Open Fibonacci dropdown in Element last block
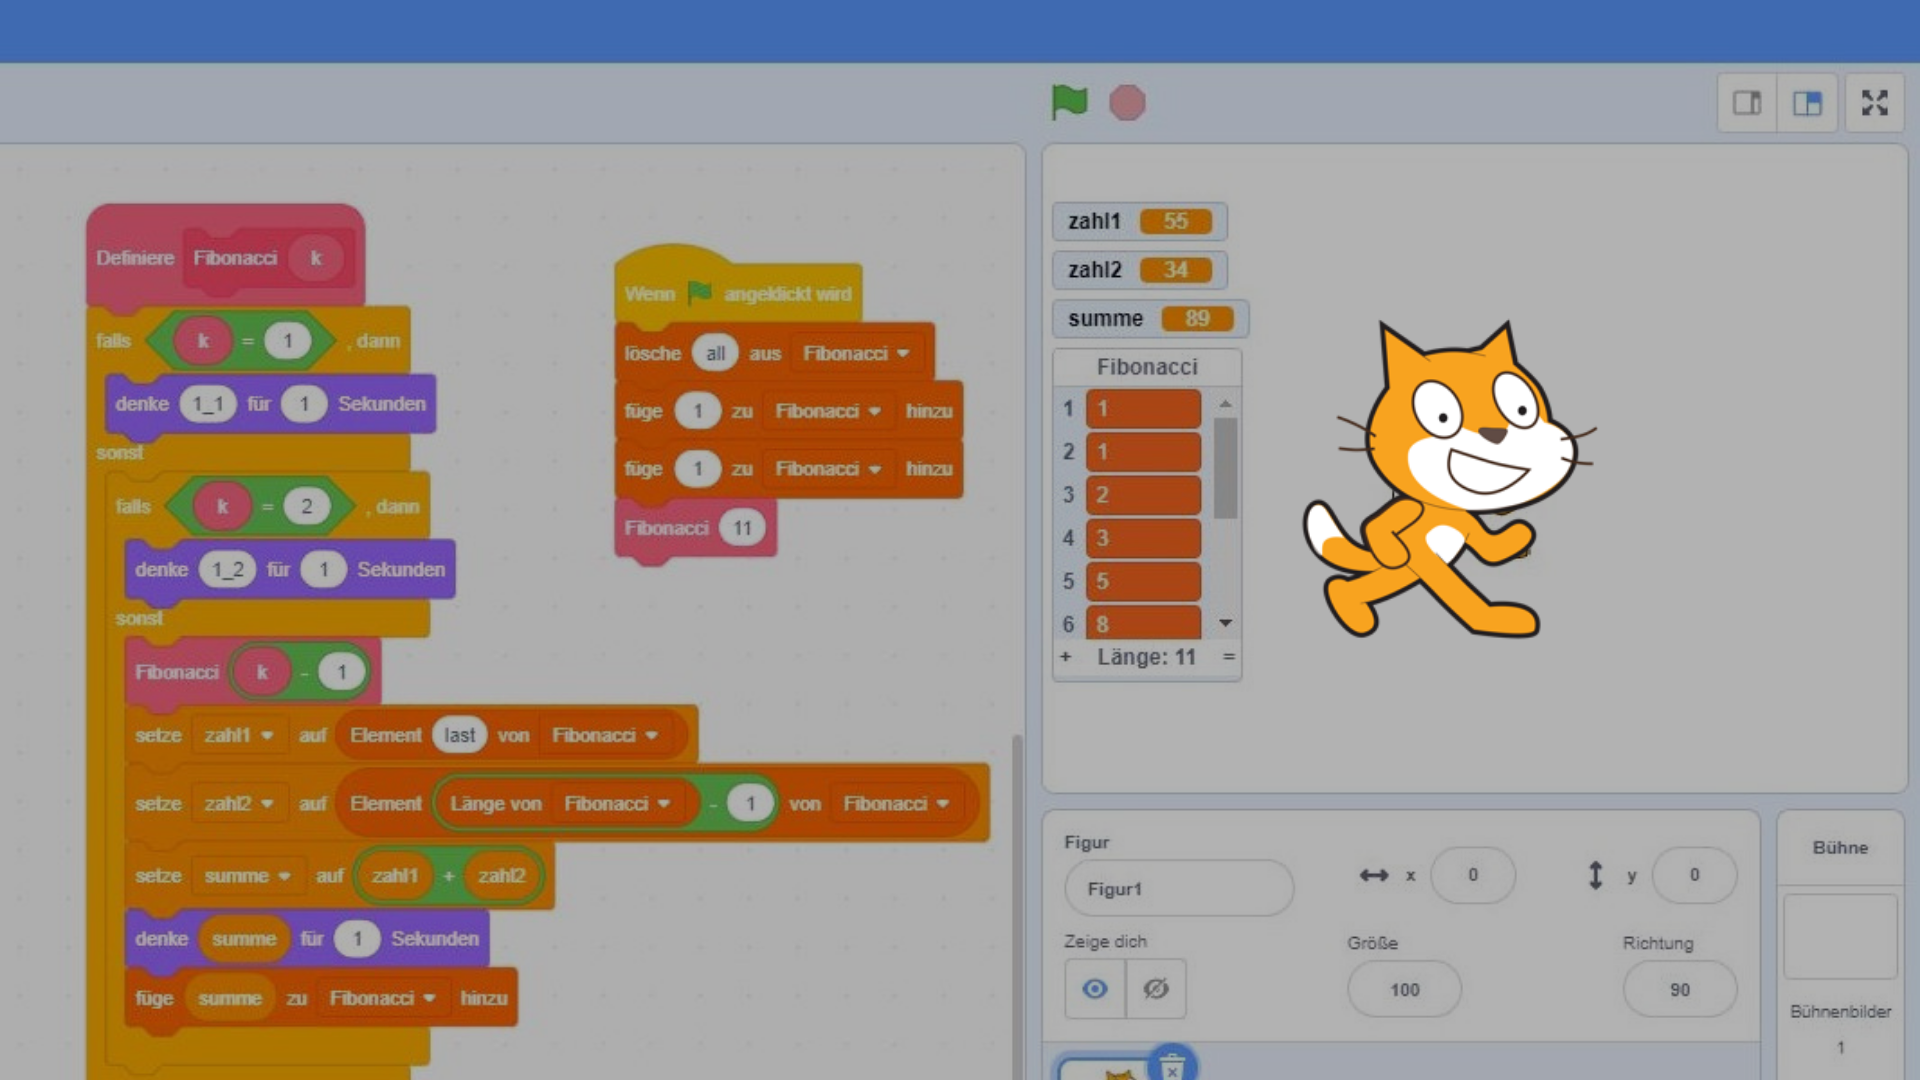The width and height of the screenshot is (1920, 1080). (x=605, y=735)
